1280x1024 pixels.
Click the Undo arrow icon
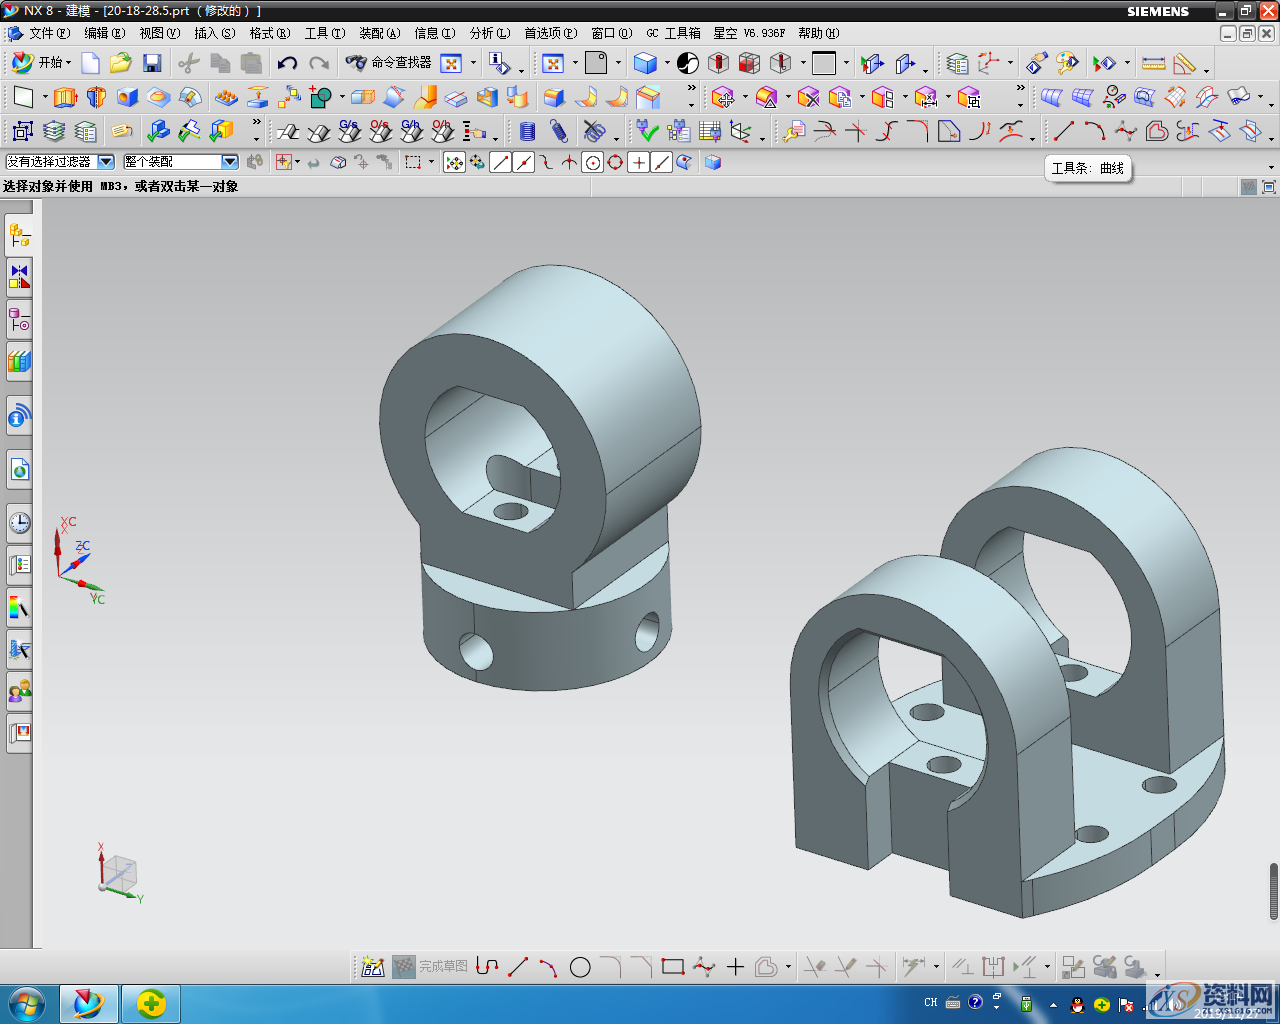[x=287, y=63]
